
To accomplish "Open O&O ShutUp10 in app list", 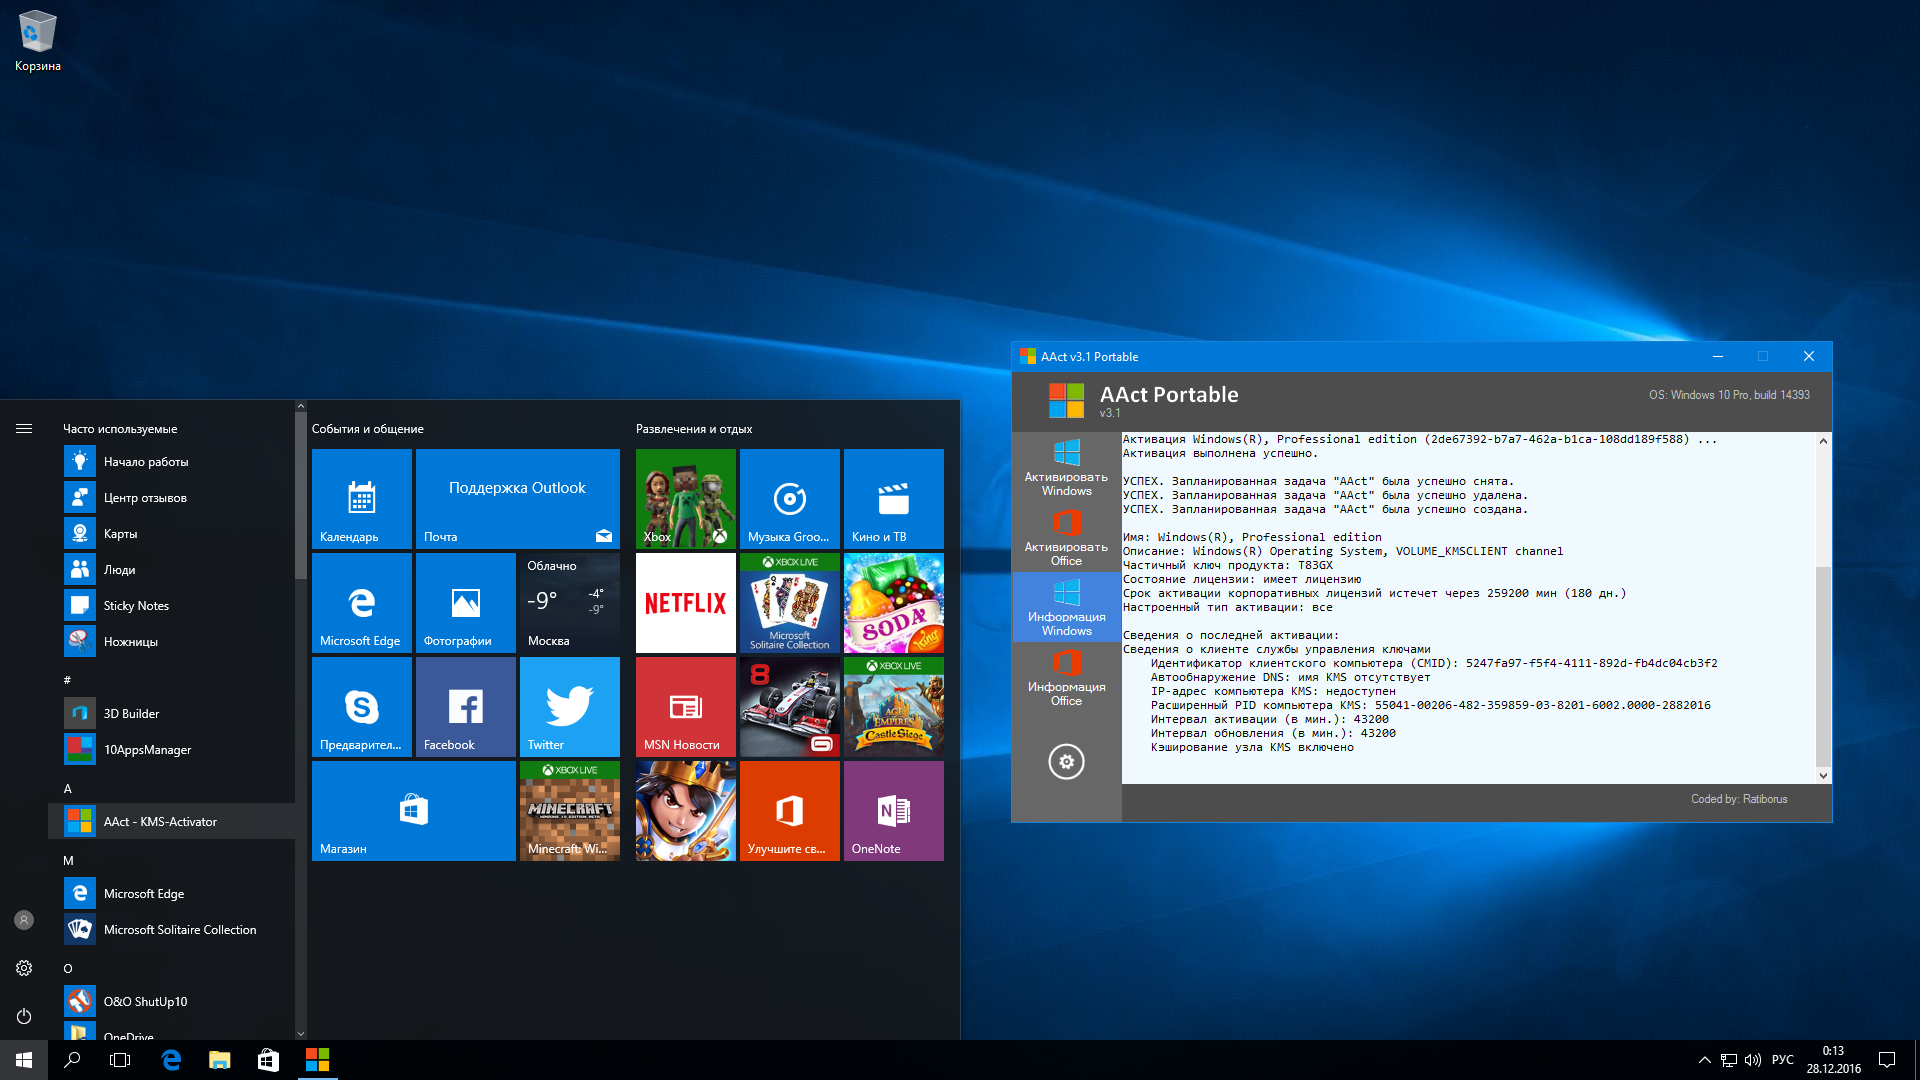I will coord(171,1002).
